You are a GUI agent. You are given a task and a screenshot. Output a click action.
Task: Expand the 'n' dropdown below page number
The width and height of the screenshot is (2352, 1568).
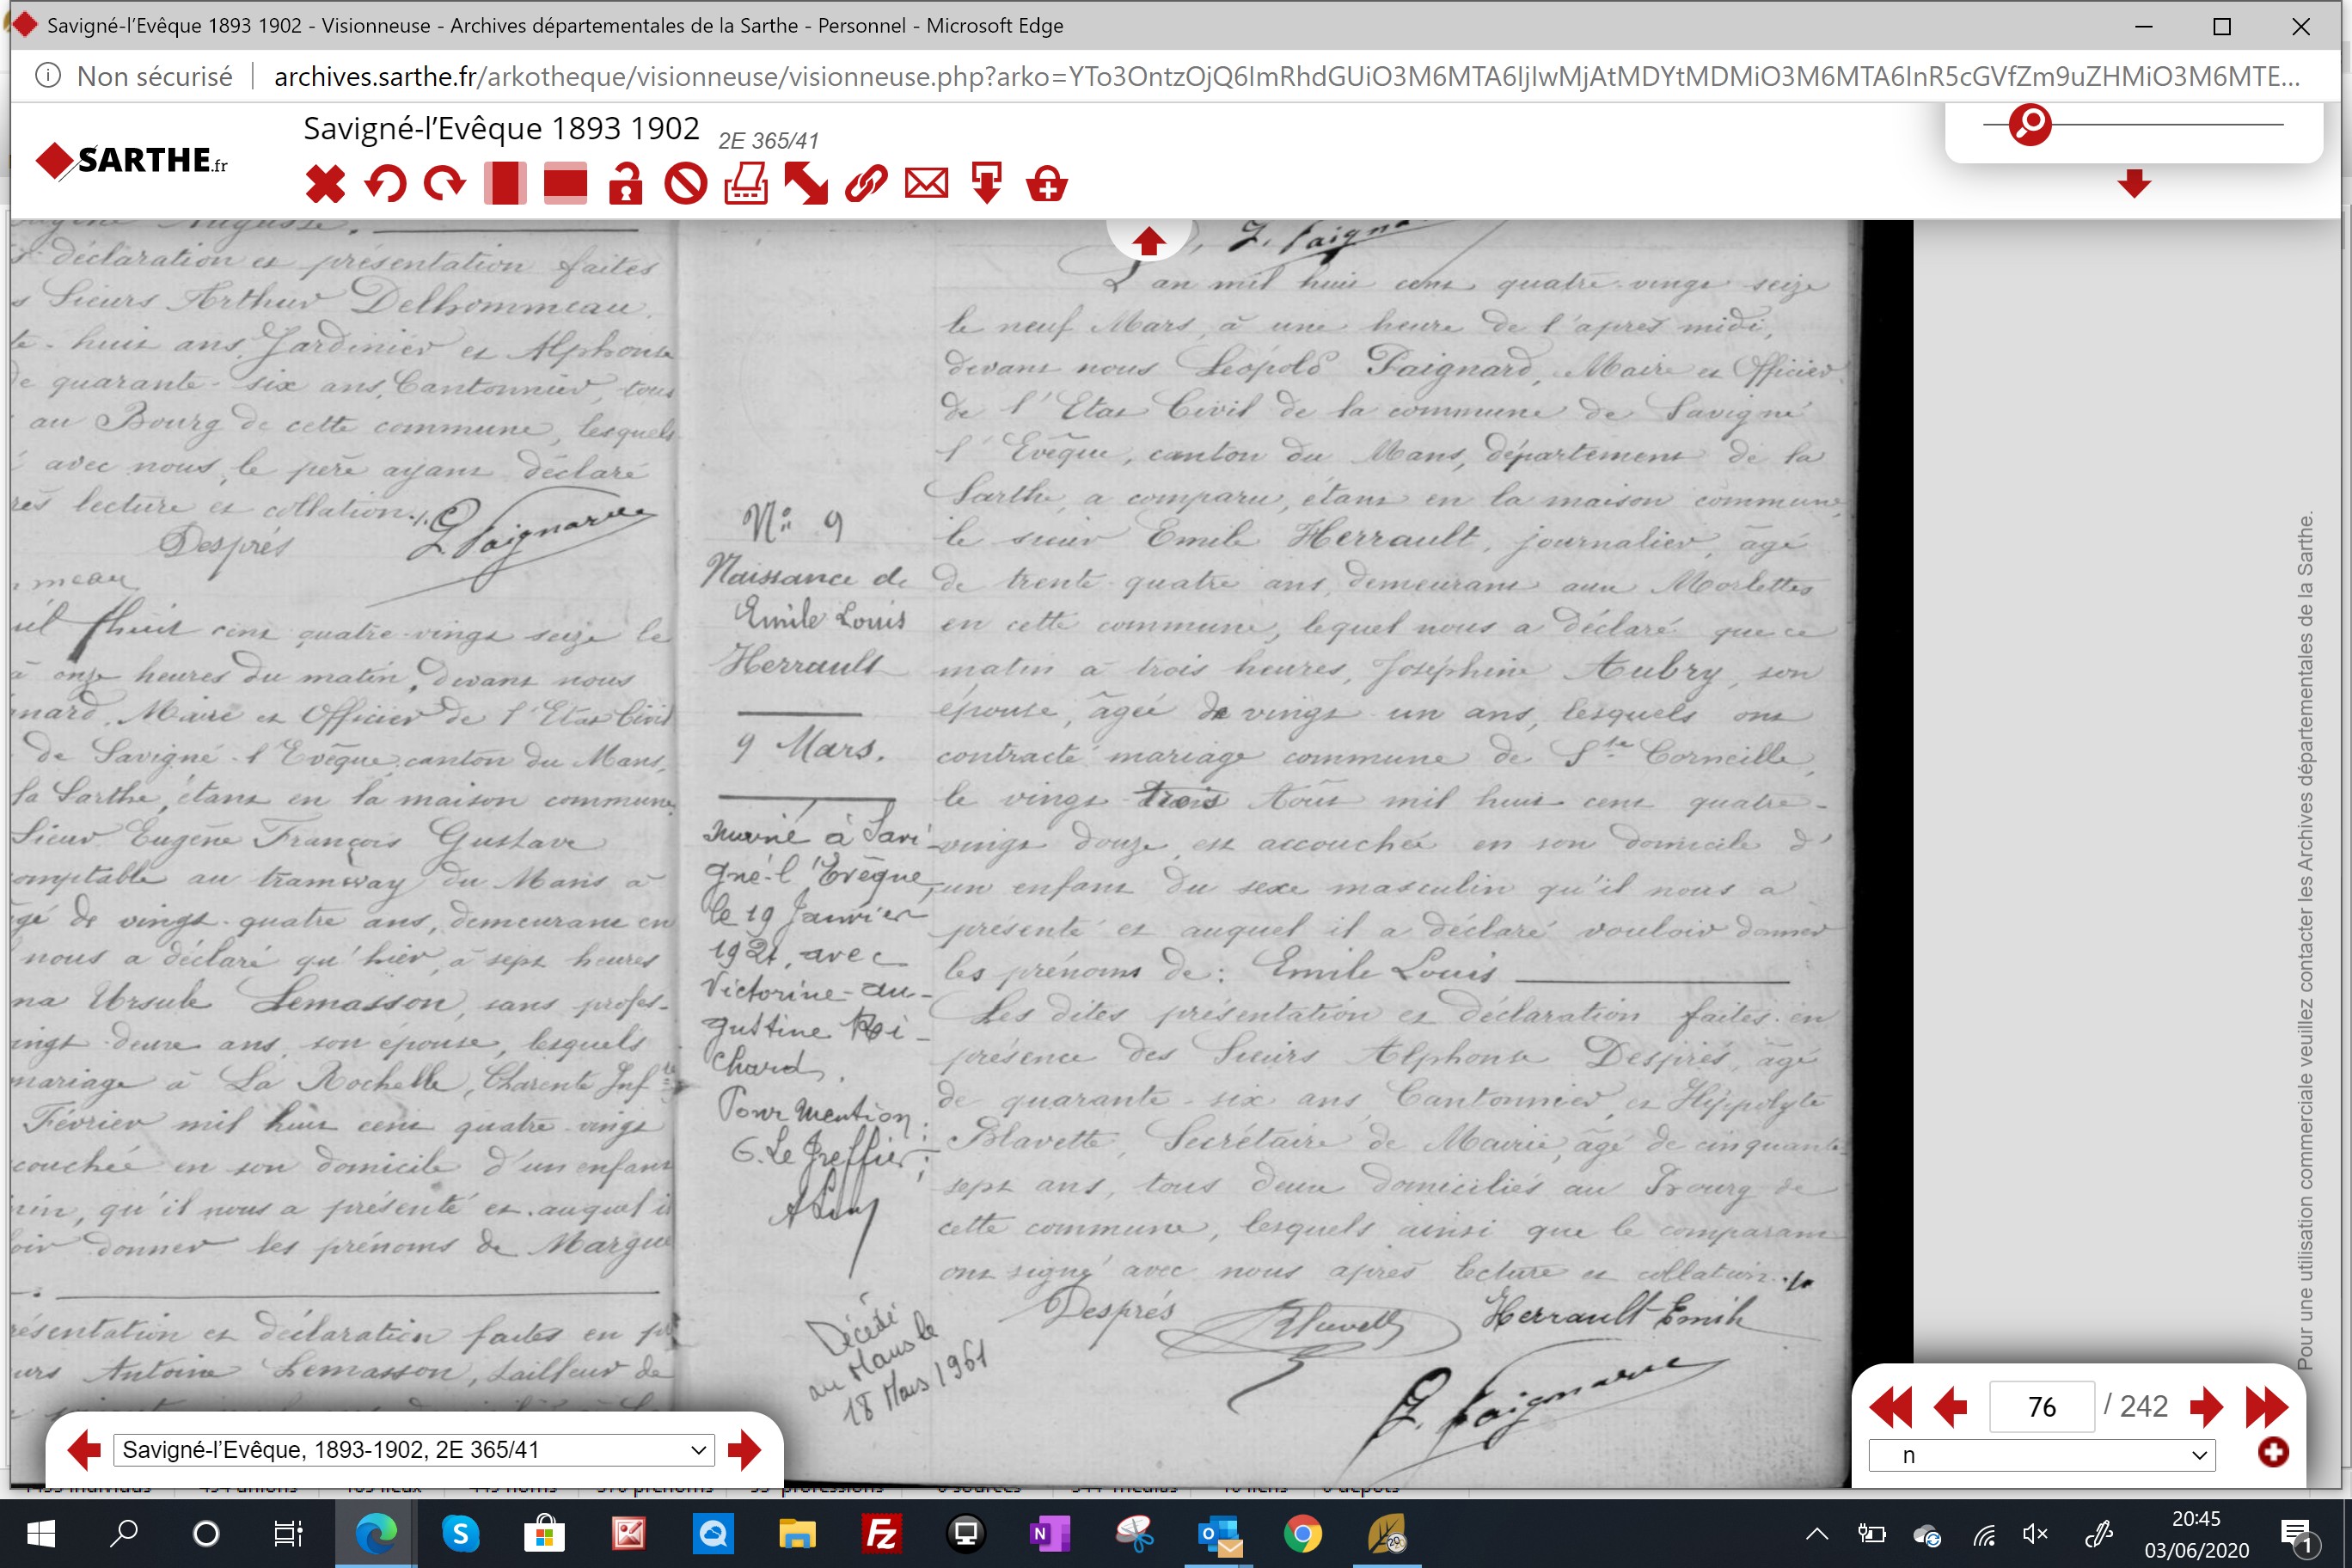2042,1455
